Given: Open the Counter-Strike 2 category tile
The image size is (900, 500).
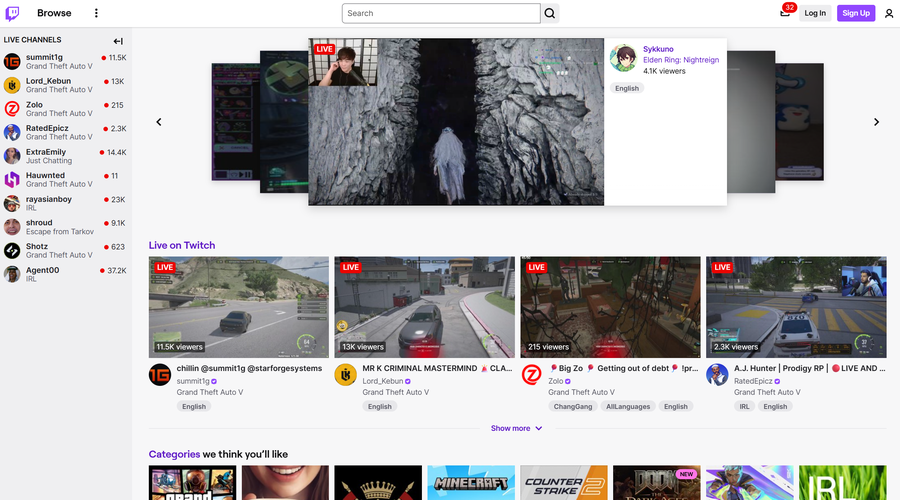Looking at the screenshot, I should pyautogui.click(x=564, y=483).
